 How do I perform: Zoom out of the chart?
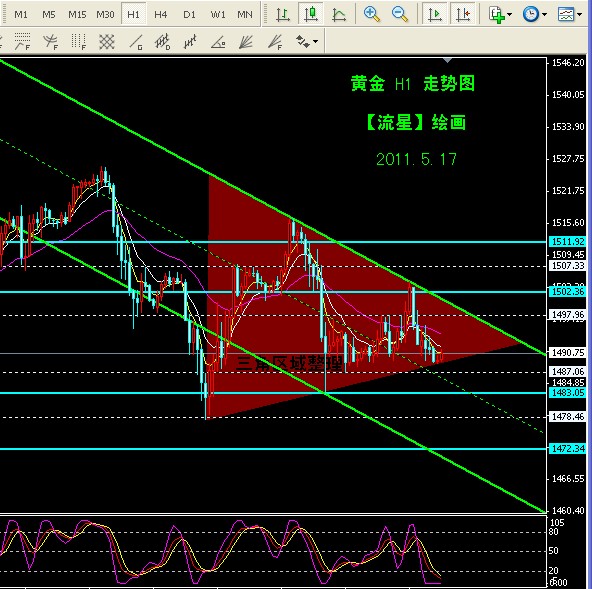(x=399, y=14)
